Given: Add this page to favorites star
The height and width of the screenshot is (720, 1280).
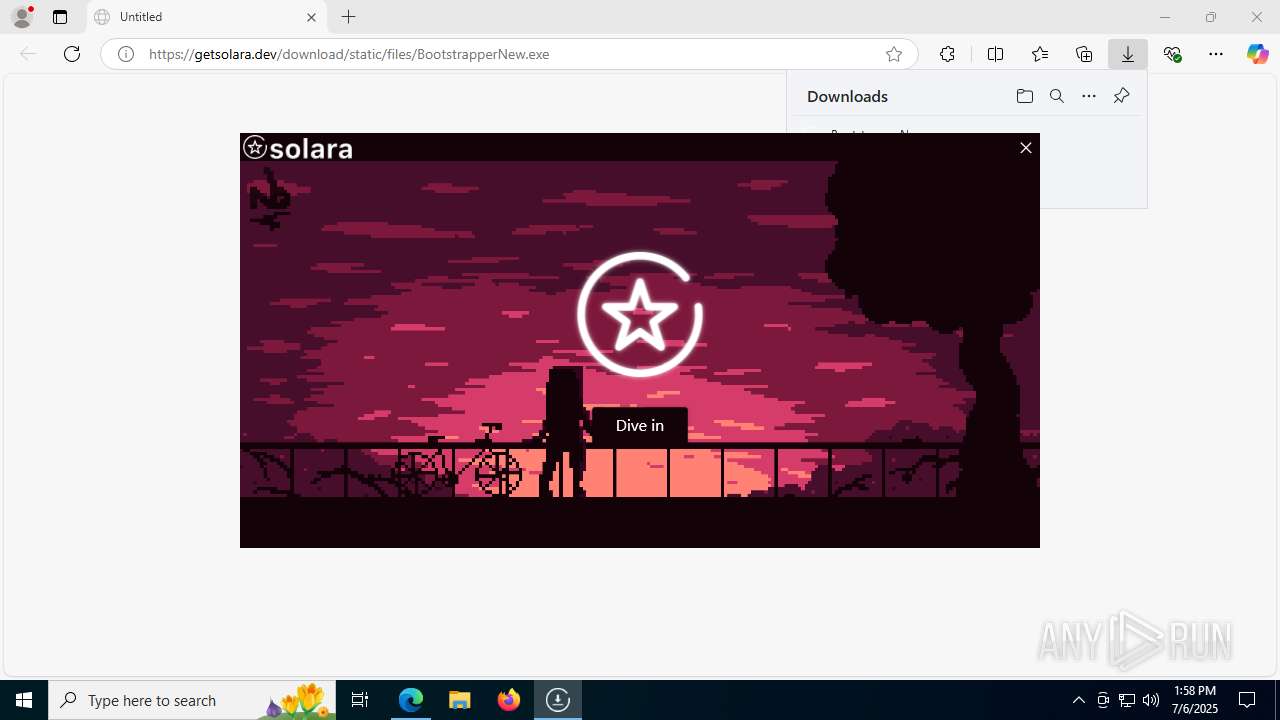Looking at the screenshot, I should [x=894, y=54].
